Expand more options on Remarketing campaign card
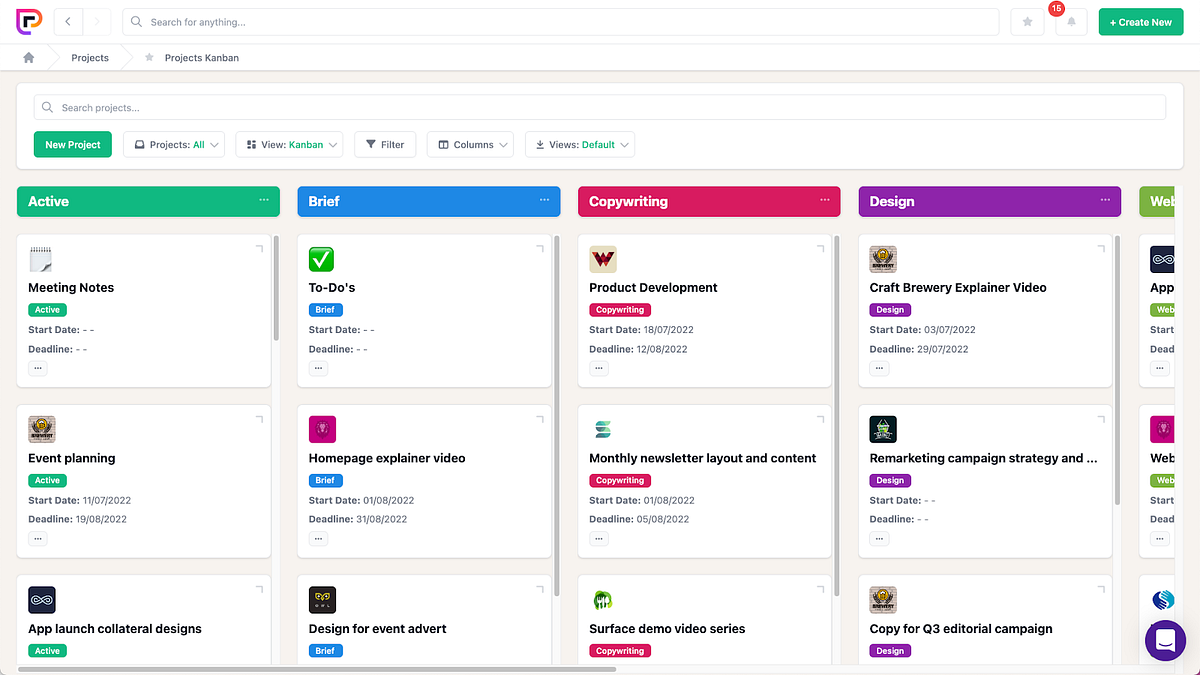1200x675 pixels. pyautogui.click(x=879, y=538)
